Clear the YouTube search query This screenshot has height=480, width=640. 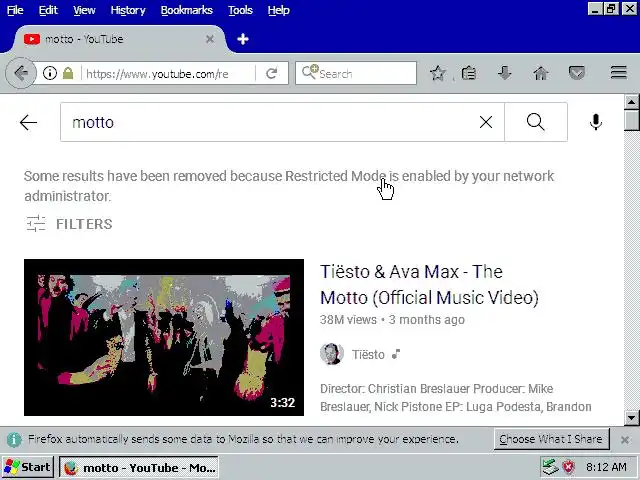(486, 122)
